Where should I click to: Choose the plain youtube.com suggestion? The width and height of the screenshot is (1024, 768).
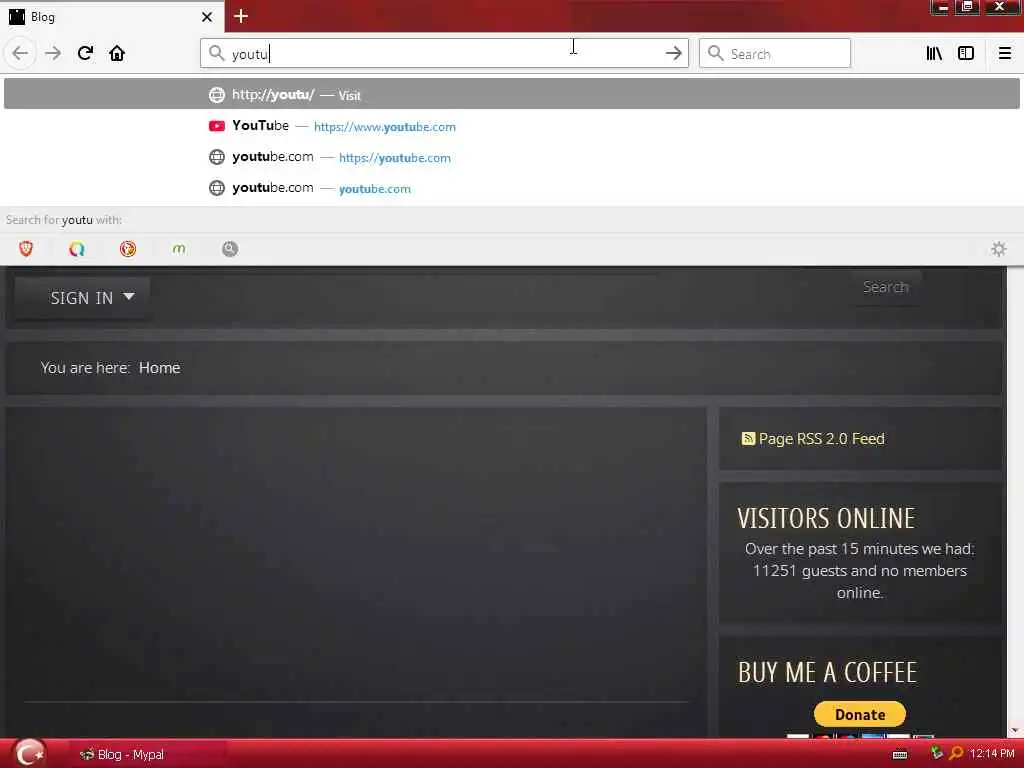pyautogui.click(x=511, y=188)
